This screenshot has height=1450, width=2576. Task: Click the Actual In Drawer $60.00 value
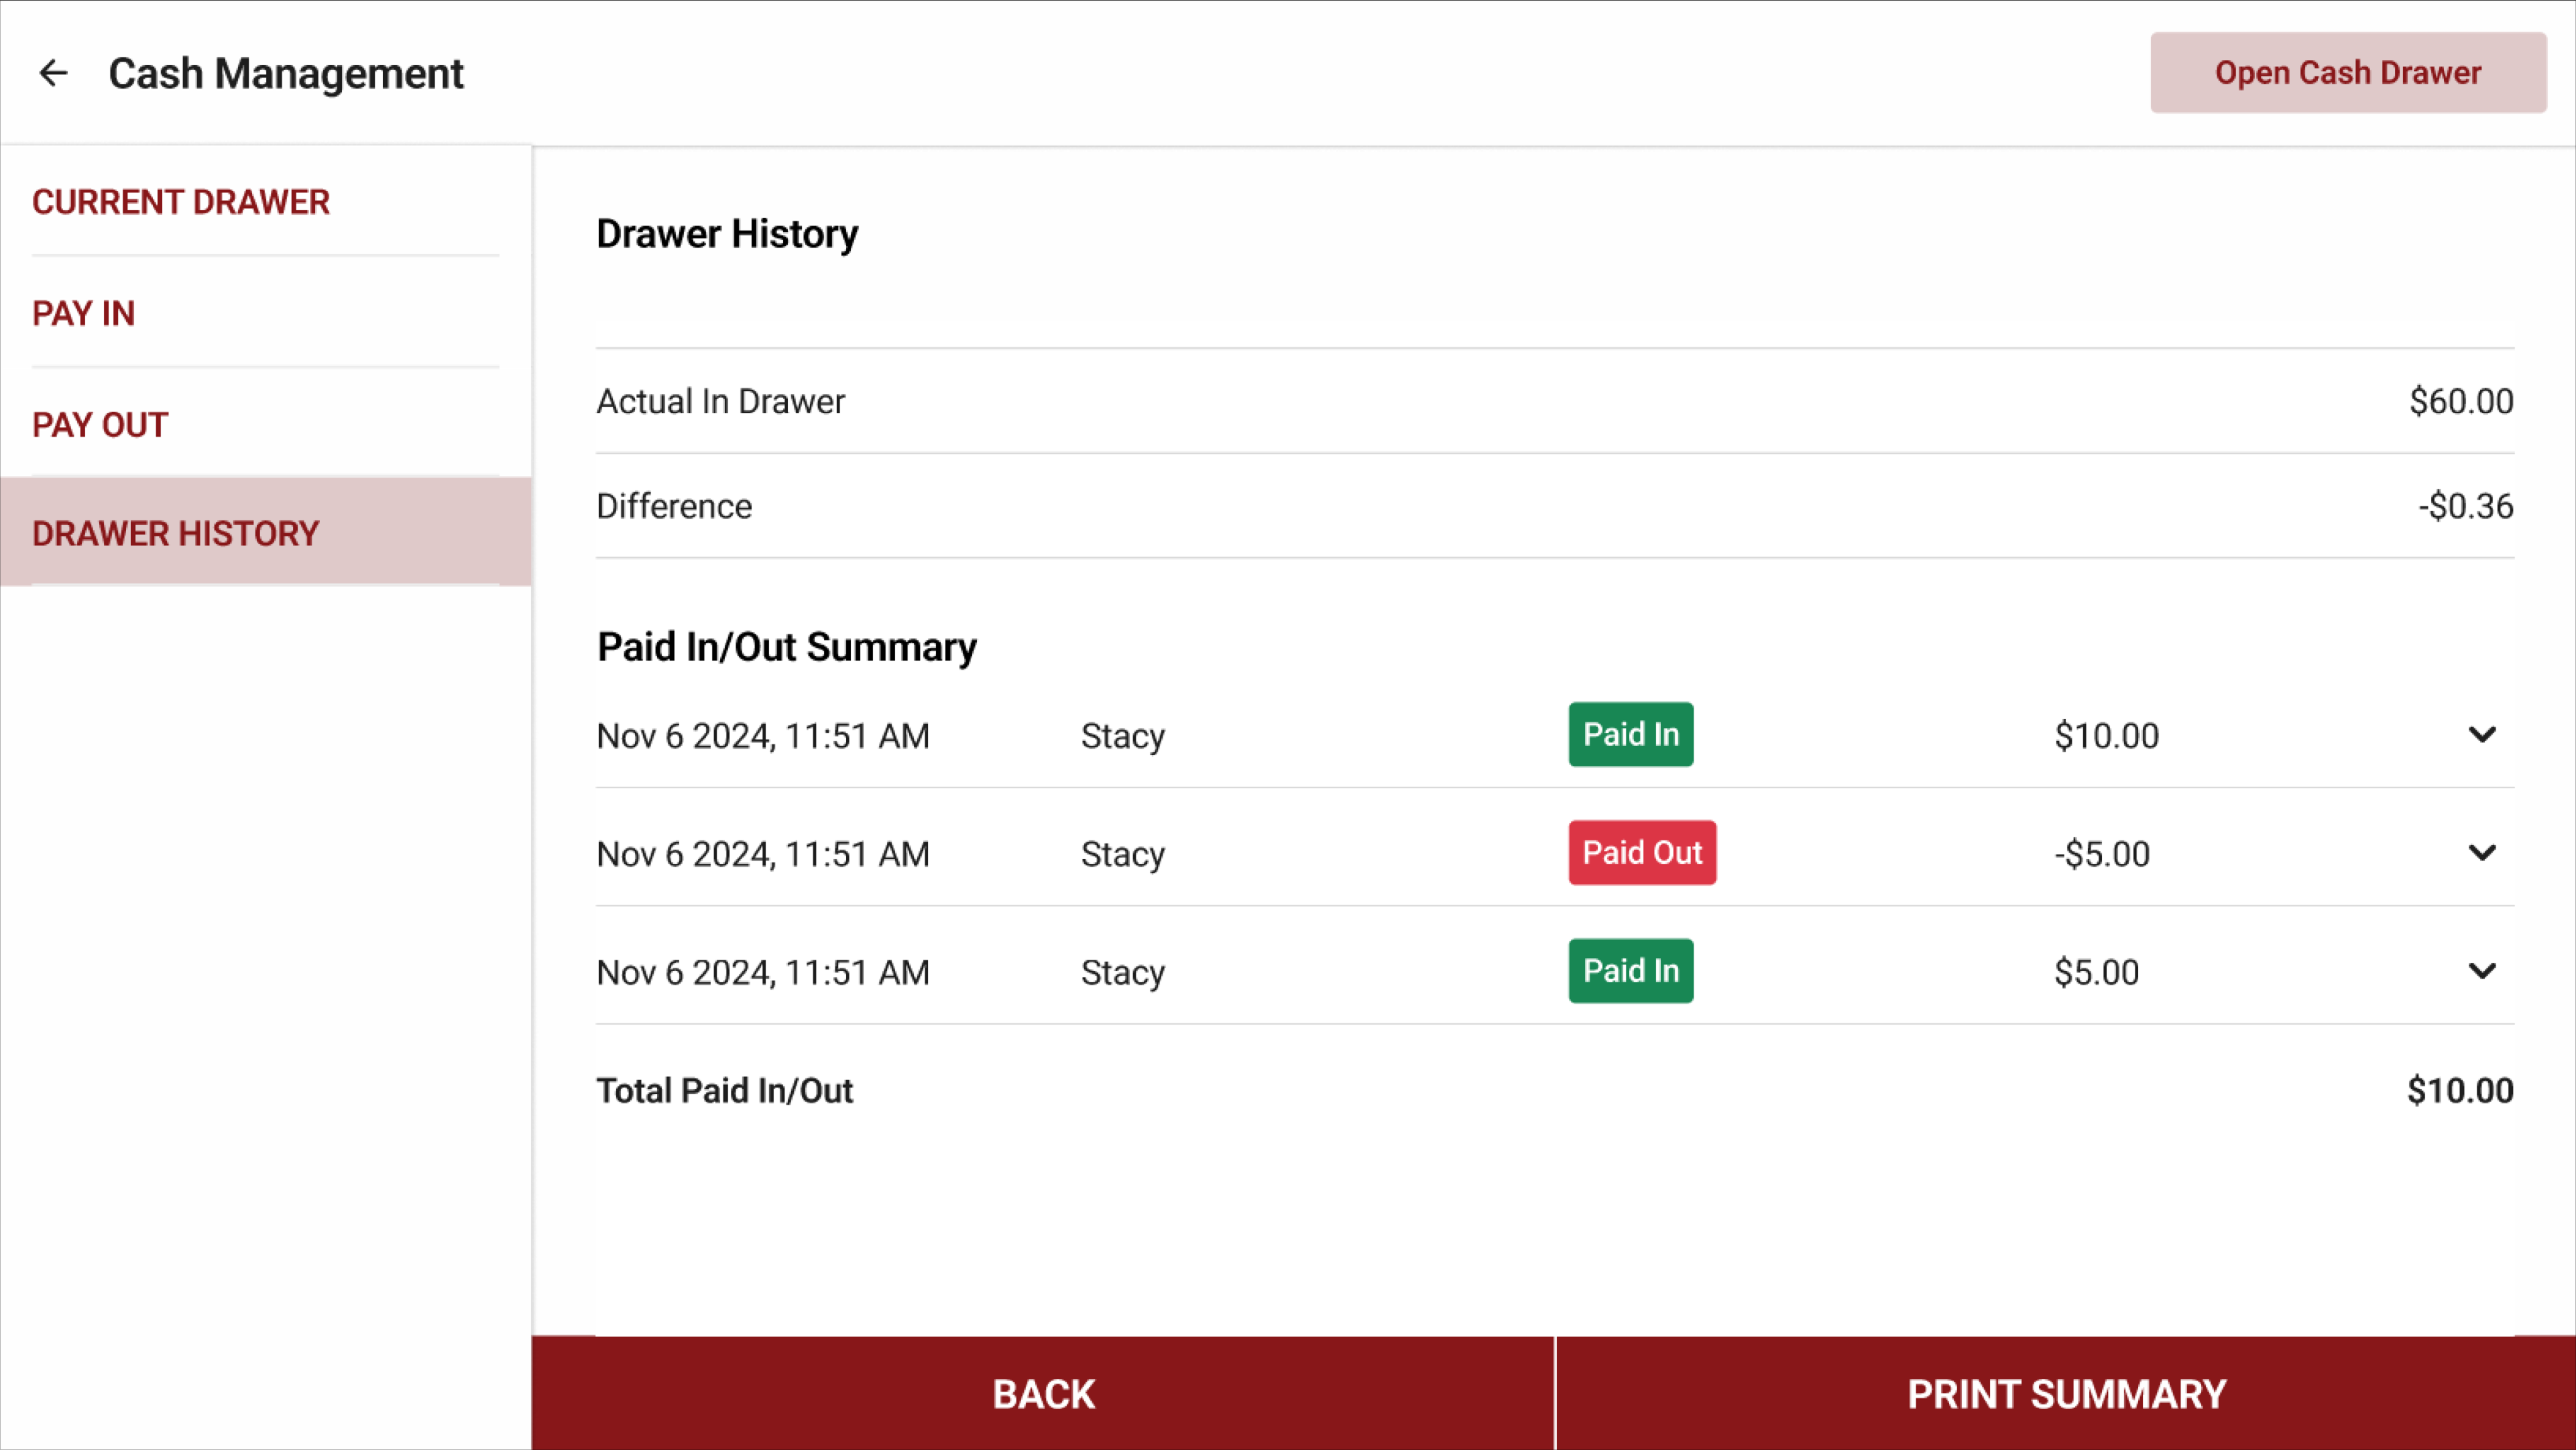[2461, 401]
